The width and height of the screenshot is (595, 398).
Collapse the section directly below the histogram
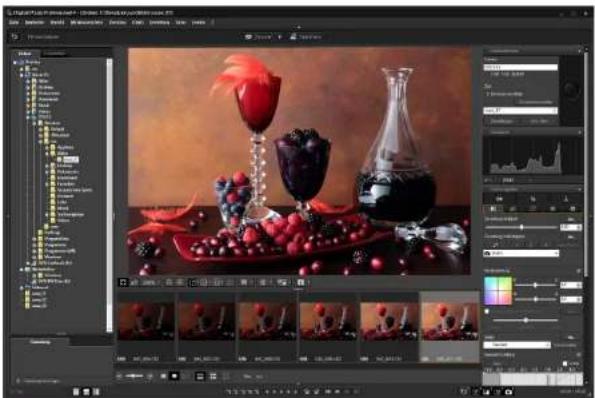tap(579, 189)
